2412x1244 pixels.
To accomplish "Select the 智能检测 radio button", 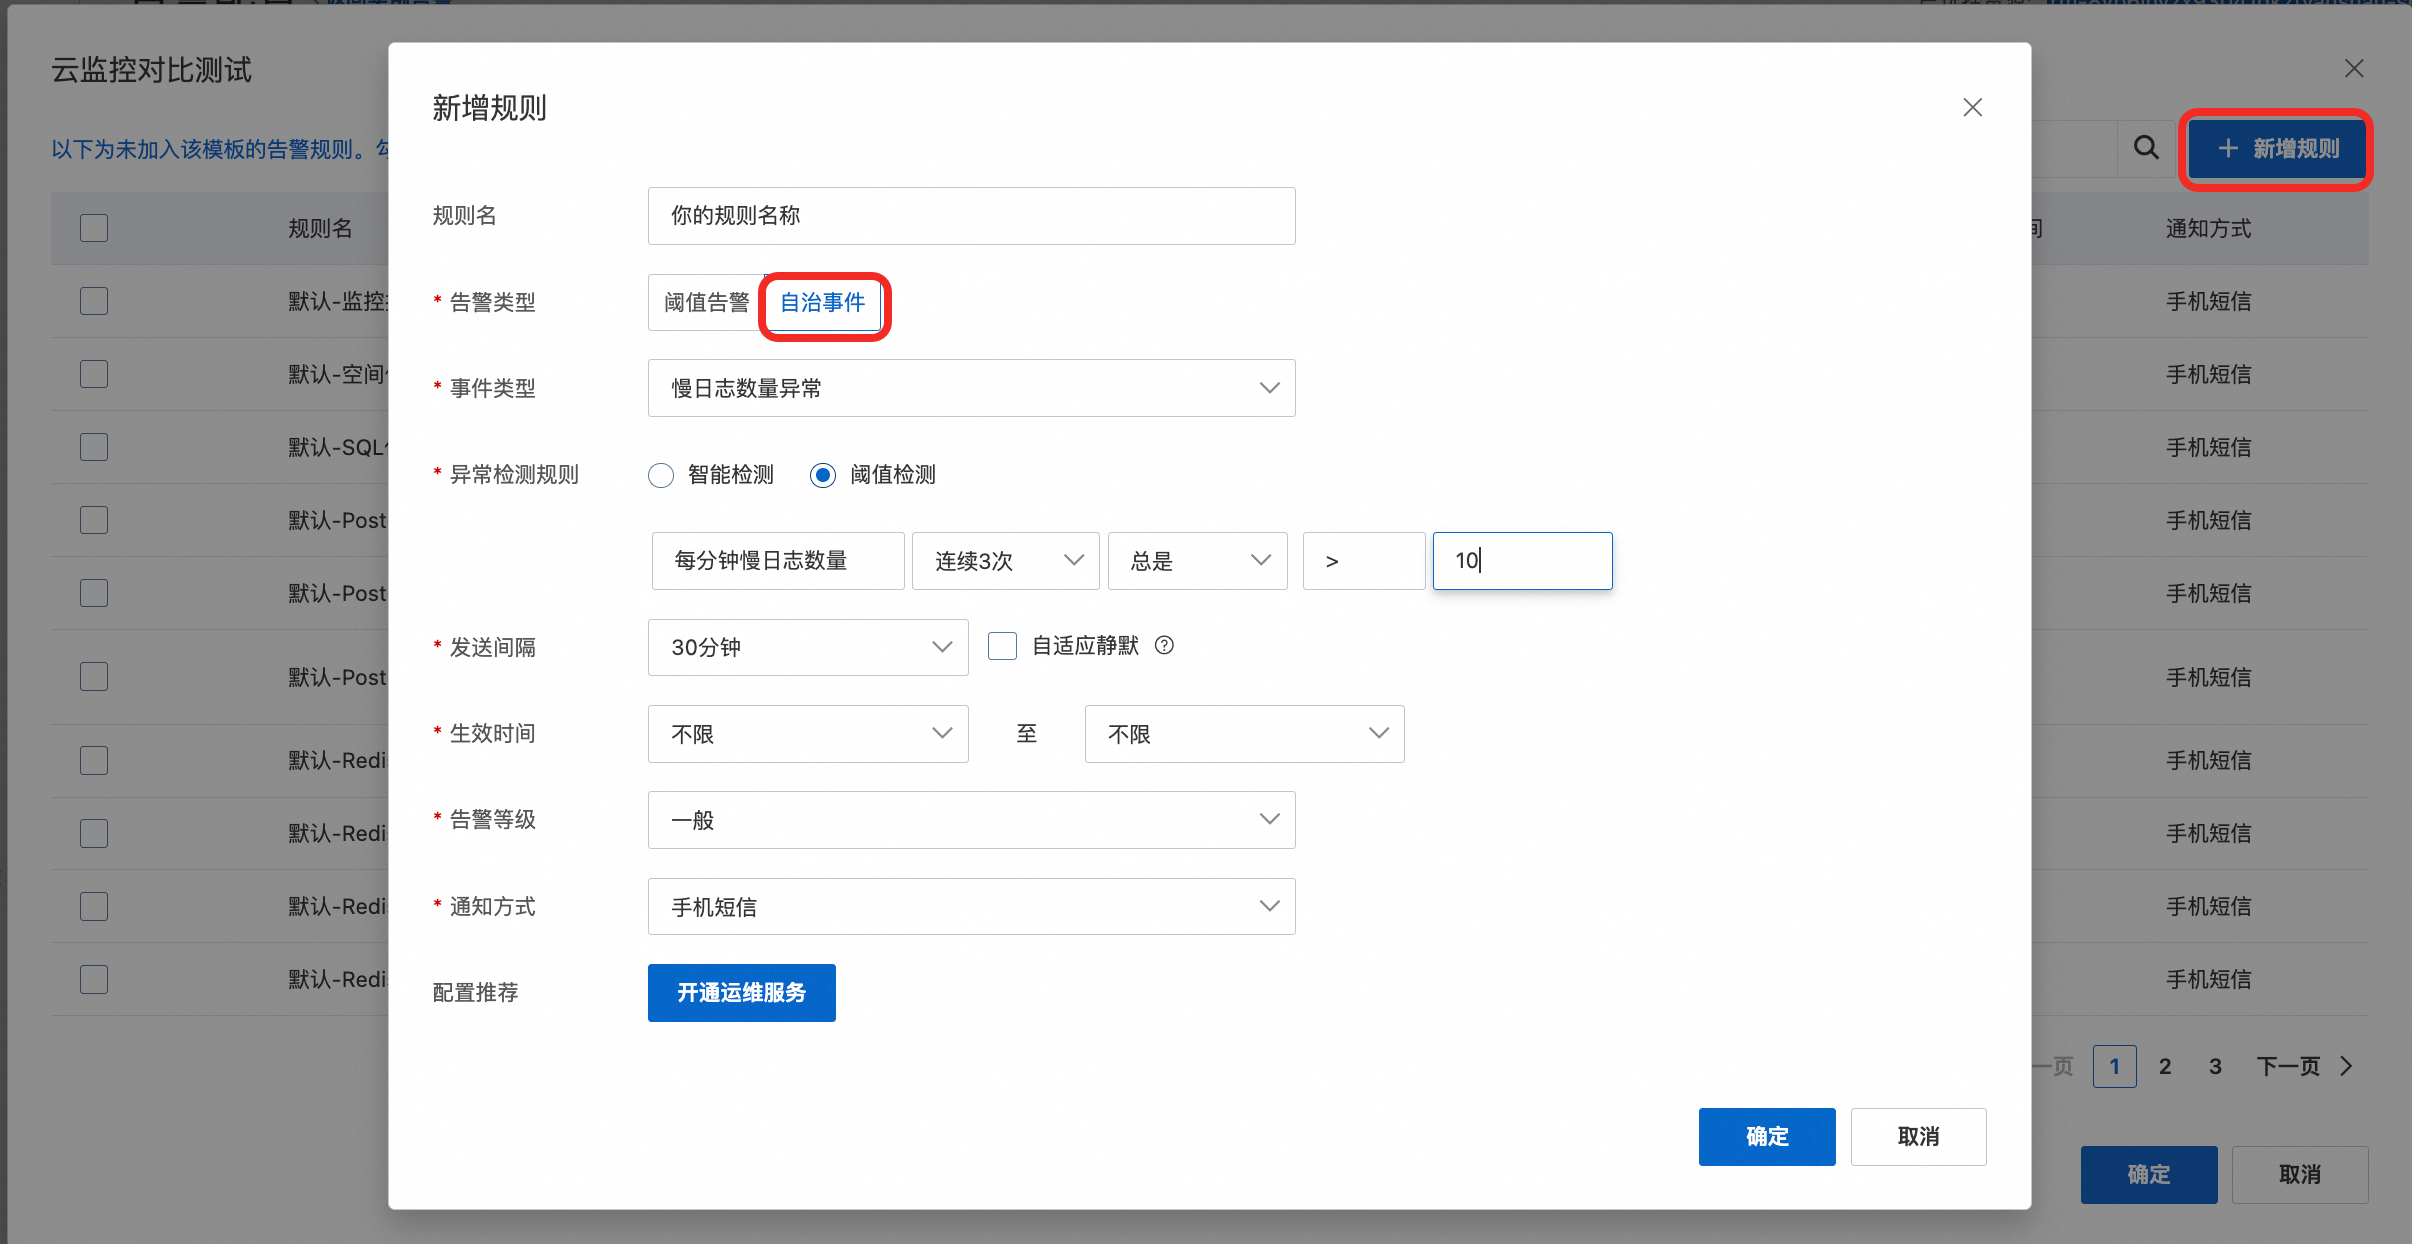I will click(x=661, y=475).
